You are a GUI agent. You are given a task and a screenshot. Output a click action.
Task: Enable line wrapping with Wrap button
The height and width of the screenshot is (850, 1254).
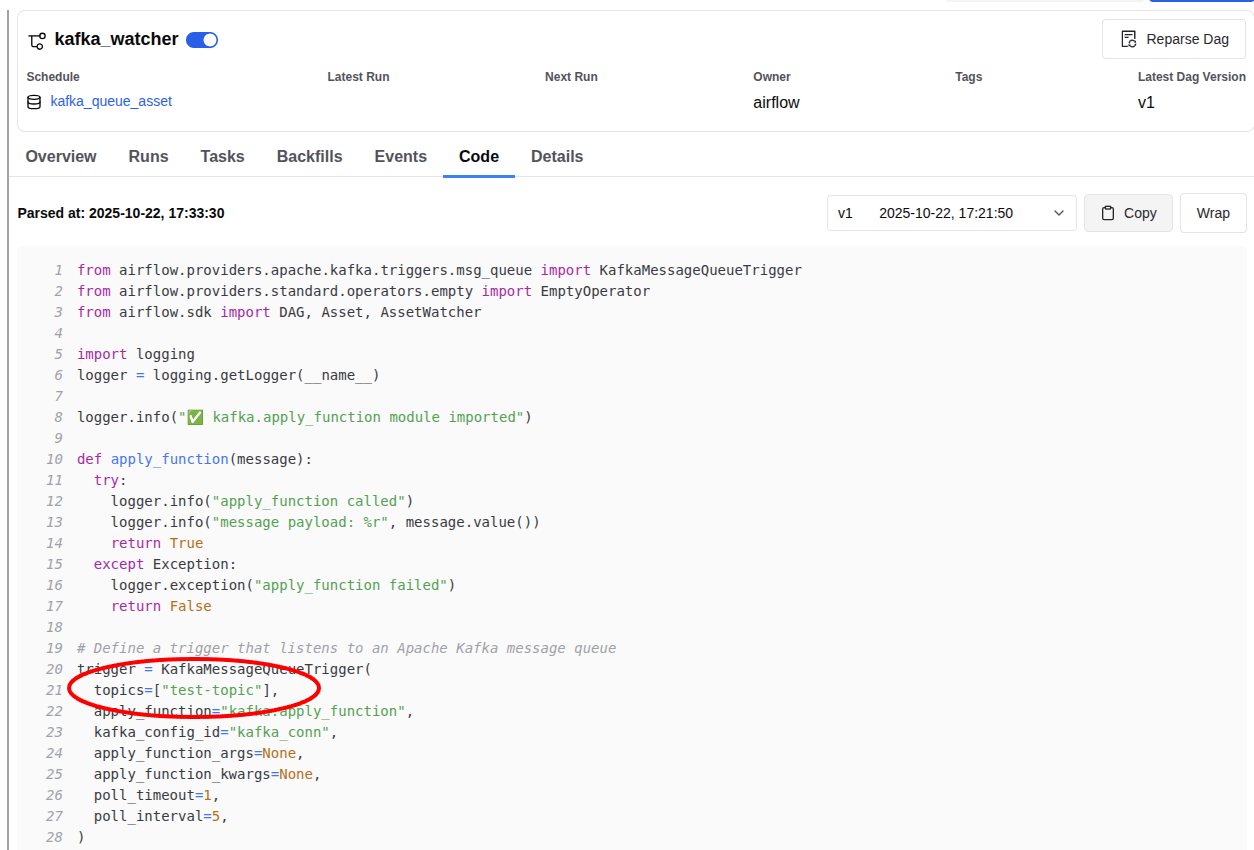(1213, 213)
